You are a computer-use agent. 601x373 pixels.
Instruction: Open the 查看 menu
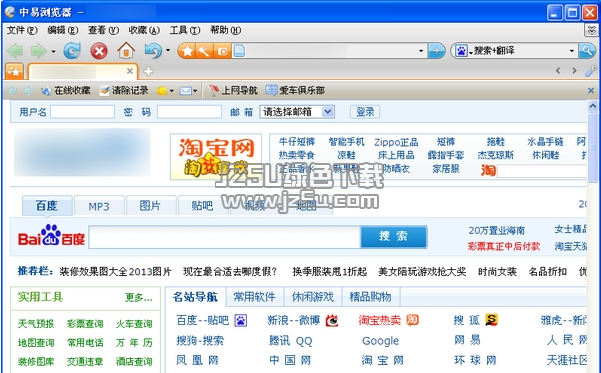[x=103, y=30]
